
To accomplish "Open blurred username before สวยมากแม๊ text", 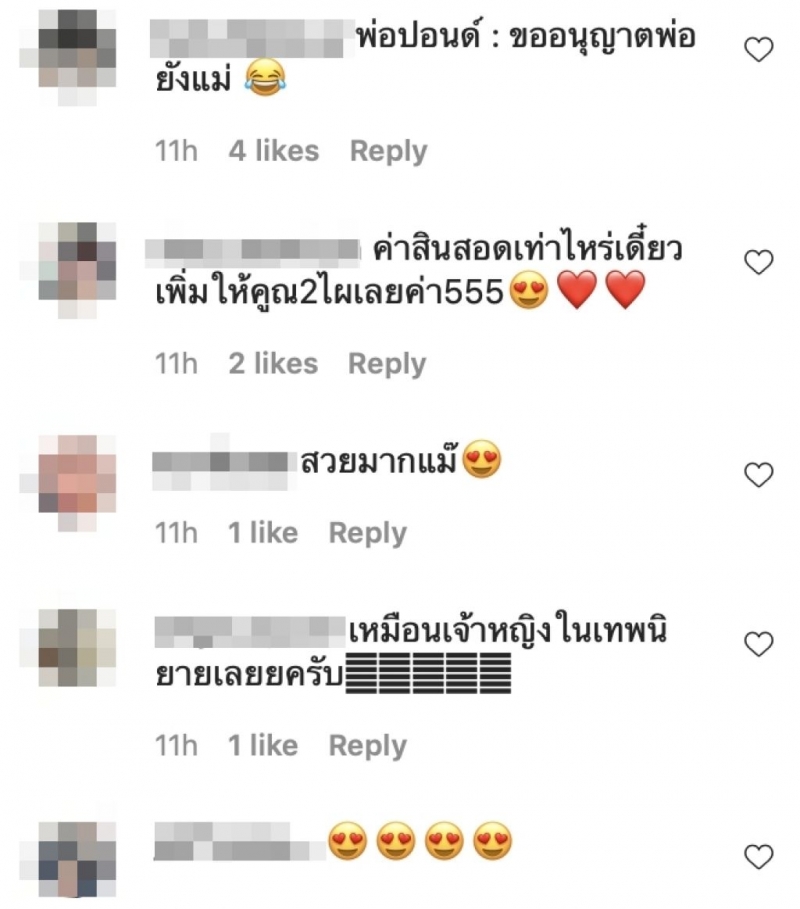I will [x=220, y=464].
